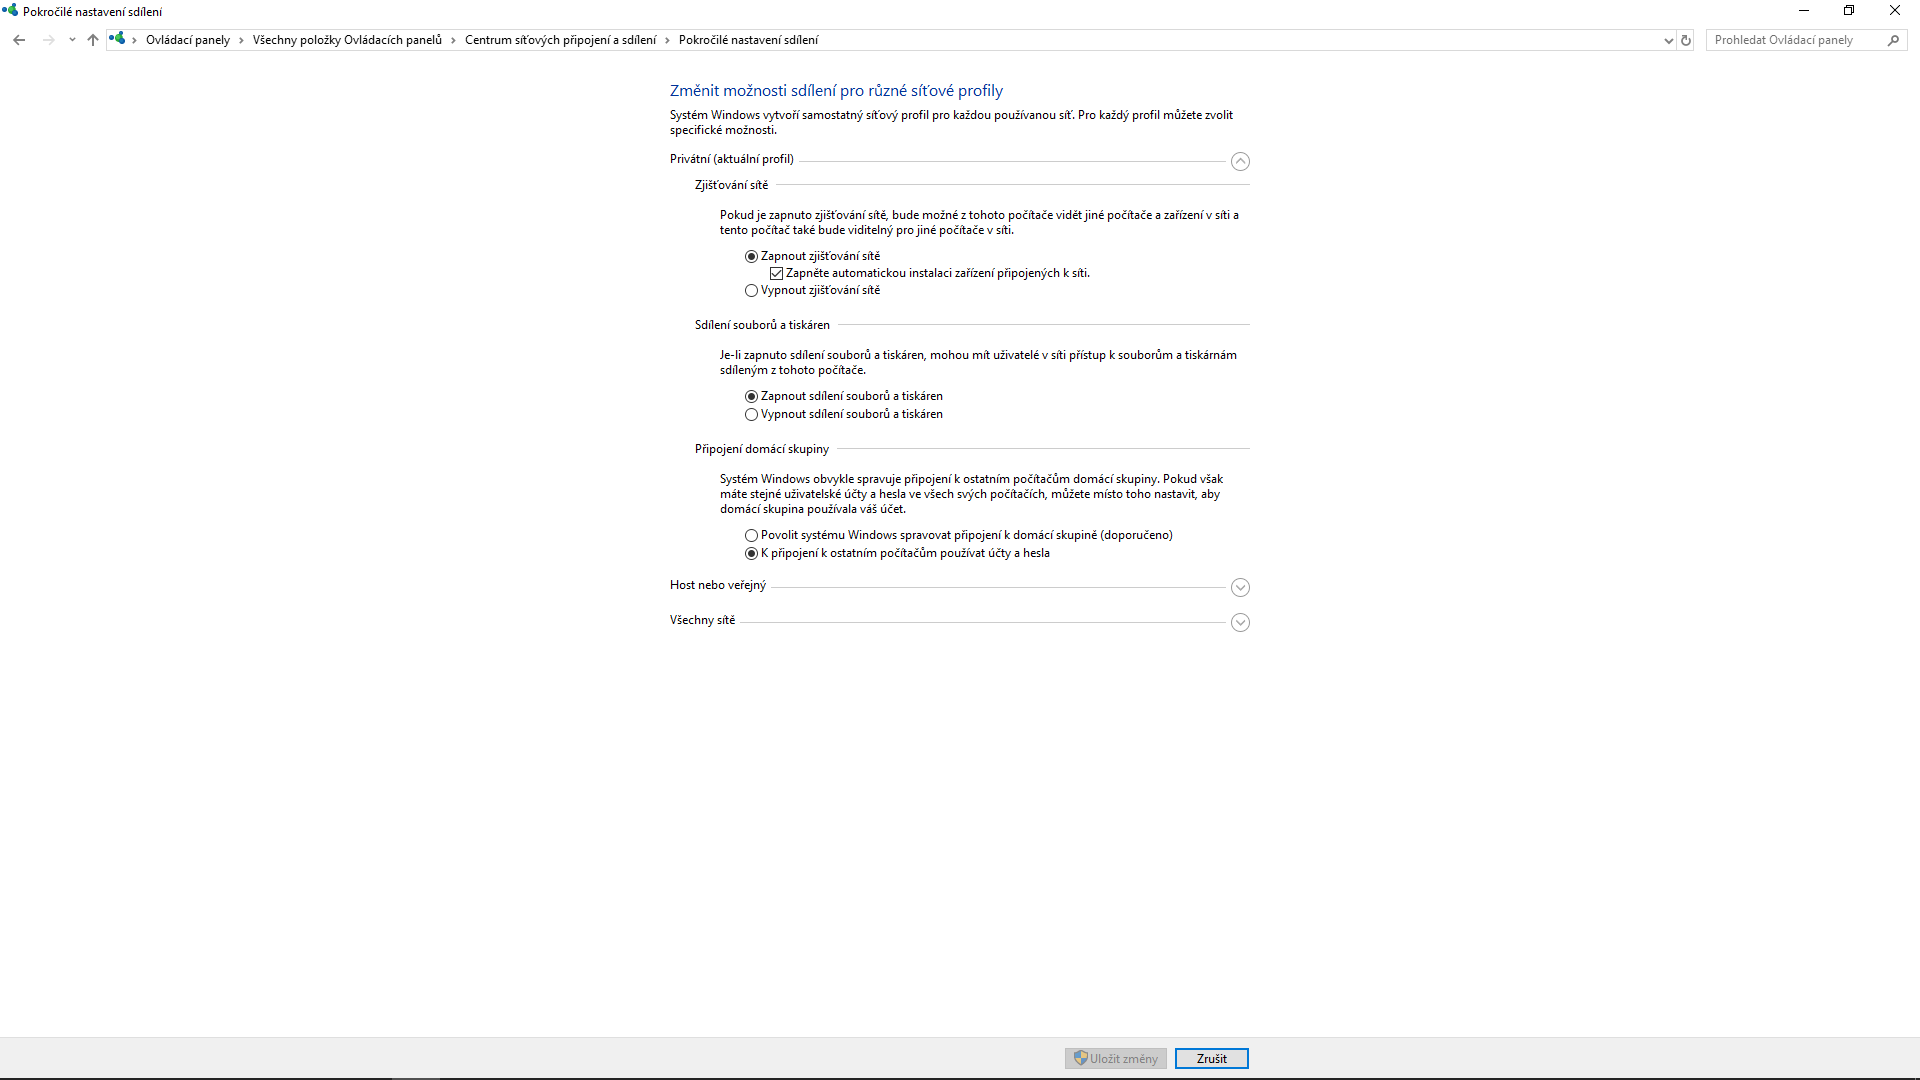The height and width of the screenshot is (1080, 1920).
Task: Select Vypnout sdílení souborů a tiskáren
Action: coord(751,415)
